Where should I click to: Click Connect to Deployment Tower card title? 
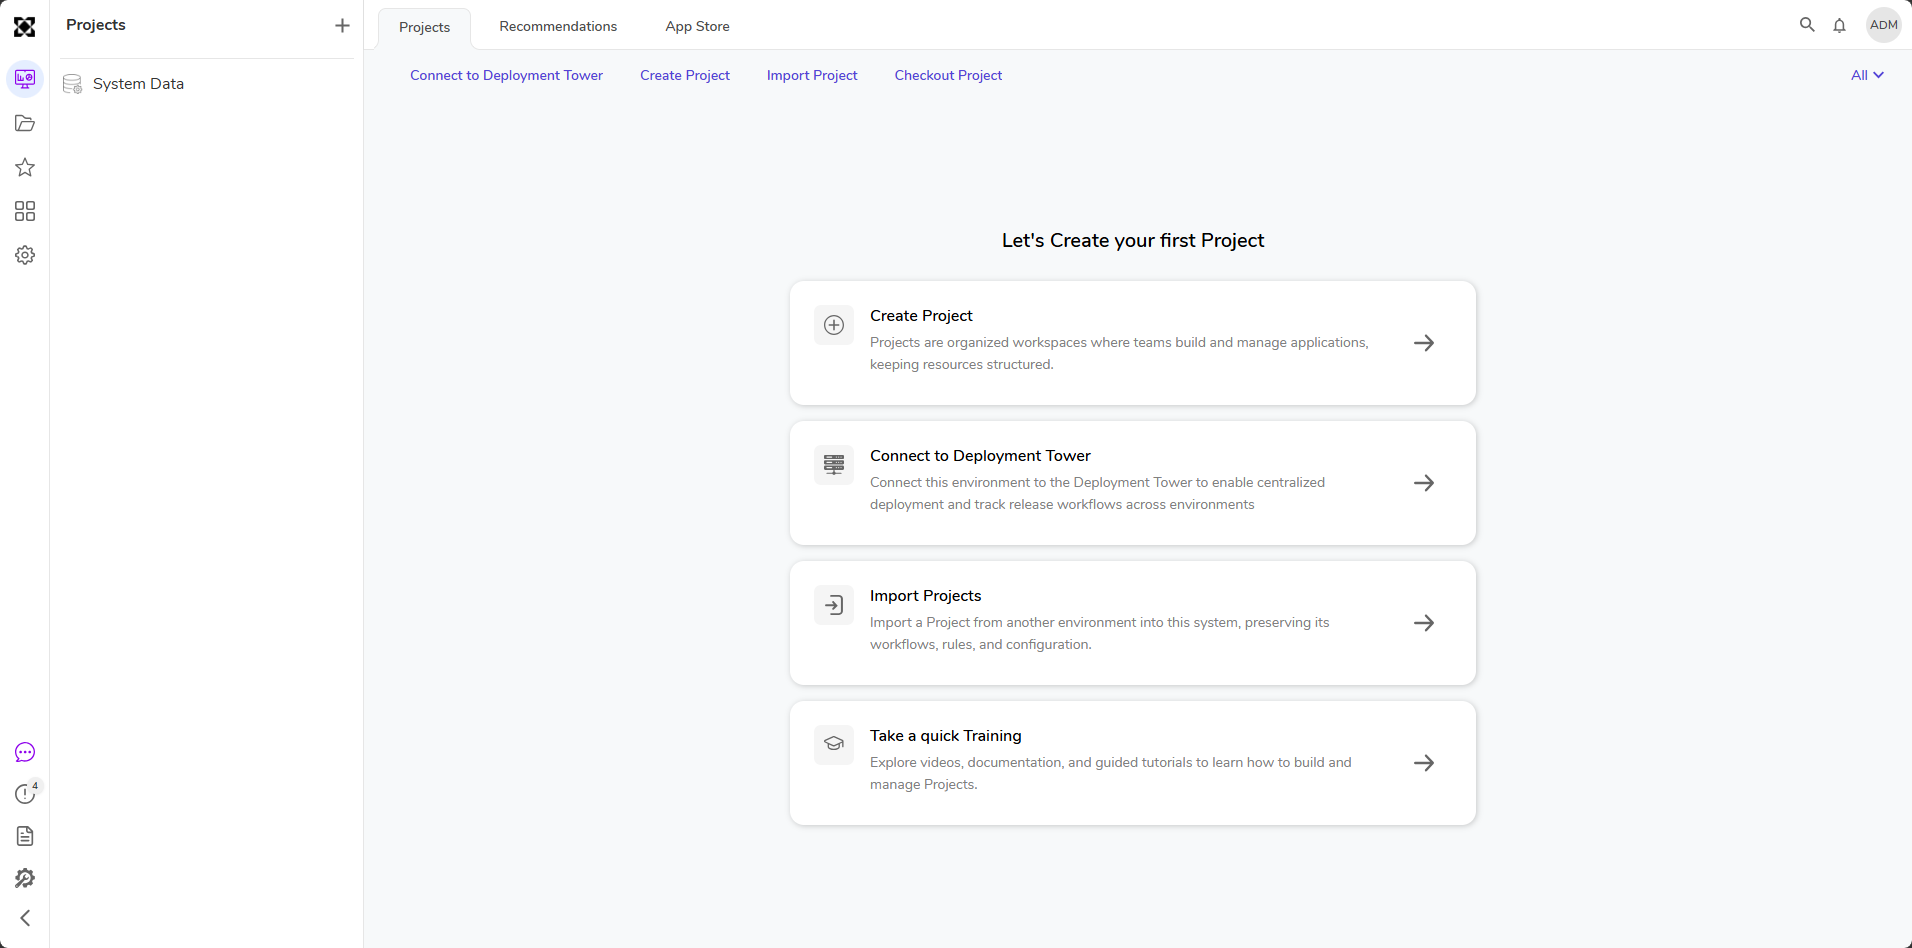click(980, 456)
